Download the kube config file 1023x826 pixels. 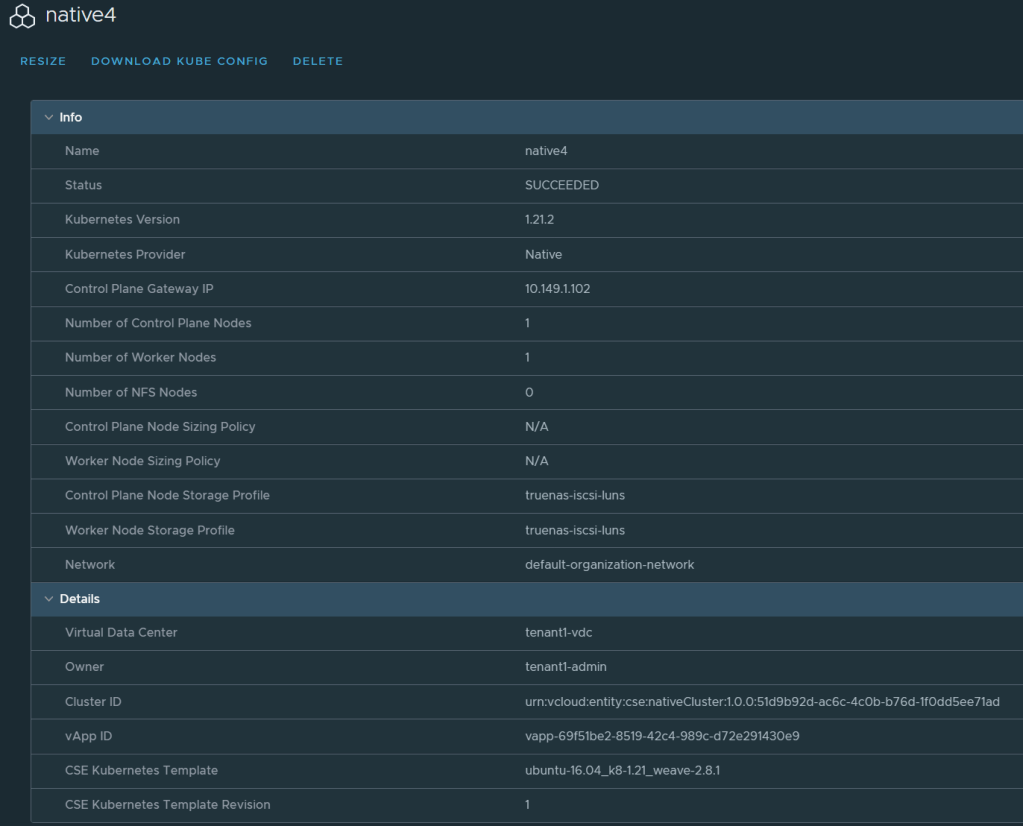click(179, 61)
